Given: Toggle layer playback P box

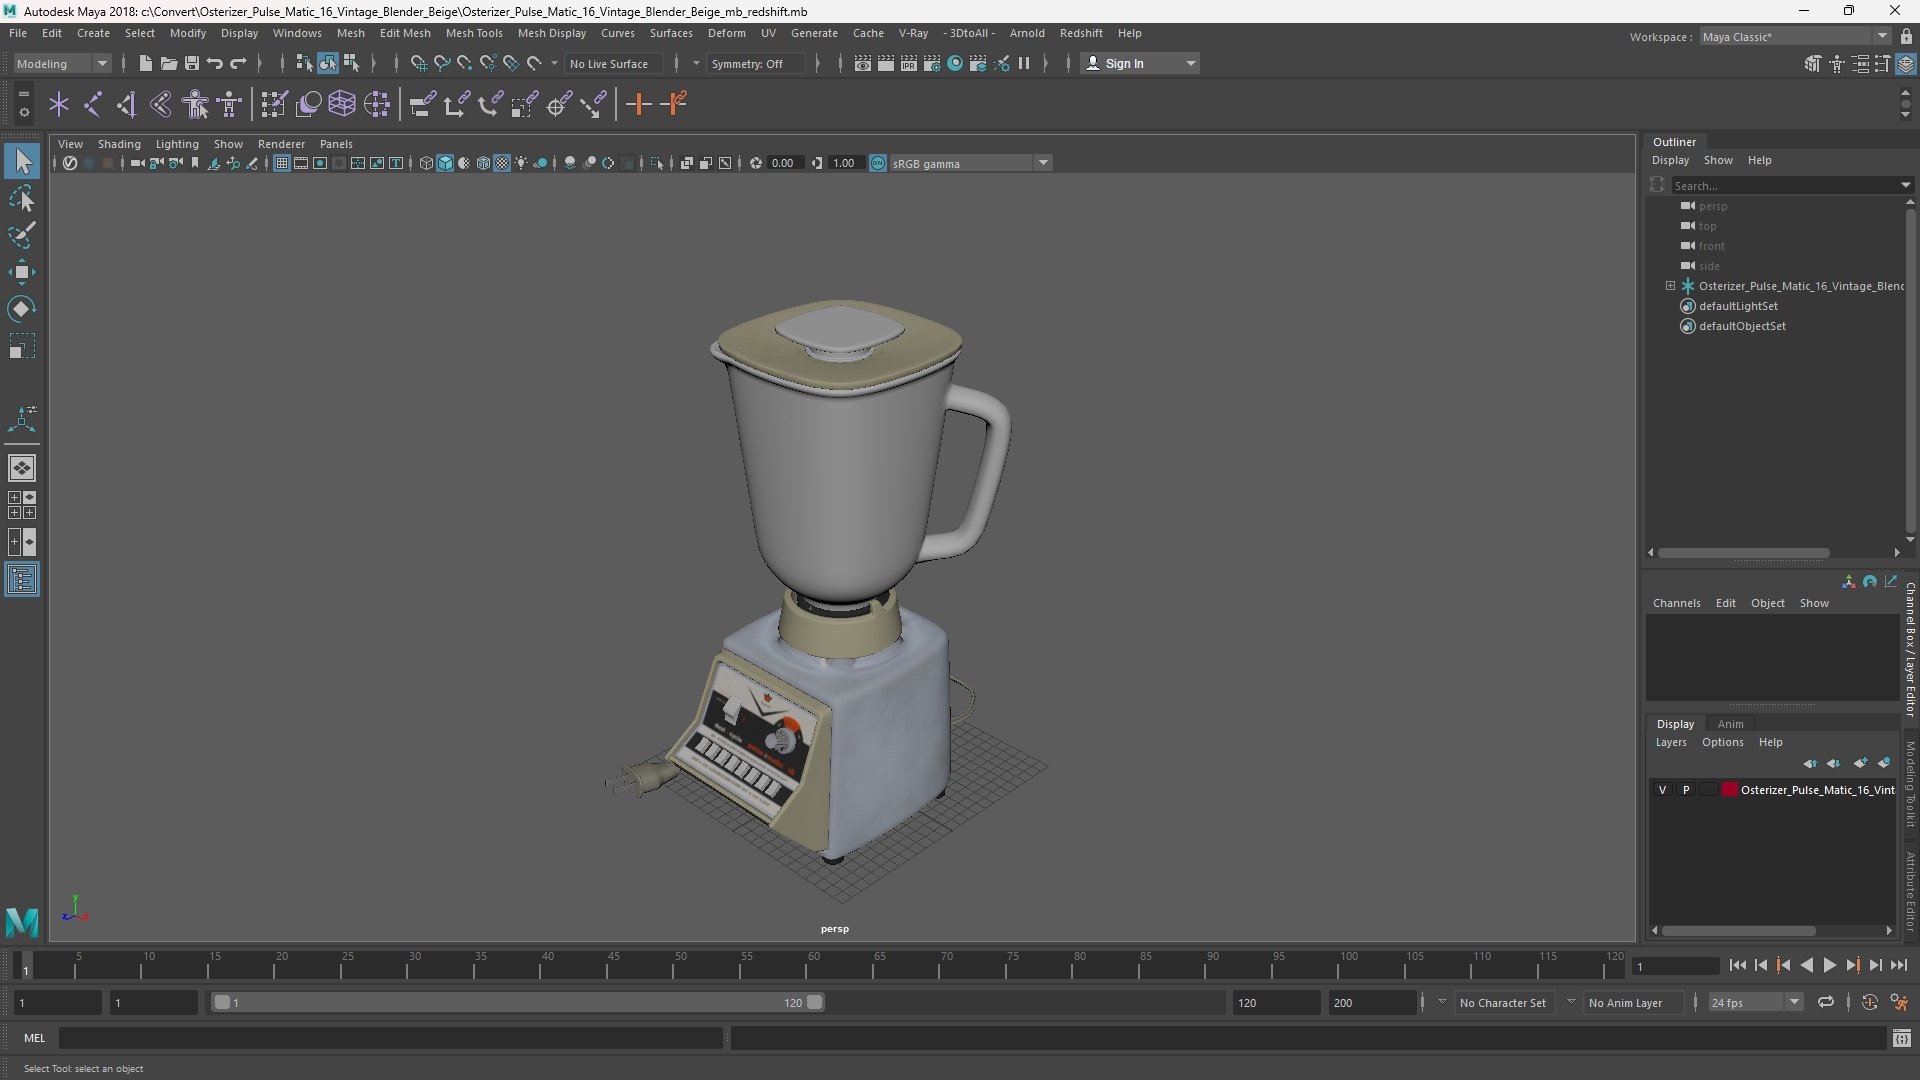Looking at the screenshot, I should coord(1686,790).
